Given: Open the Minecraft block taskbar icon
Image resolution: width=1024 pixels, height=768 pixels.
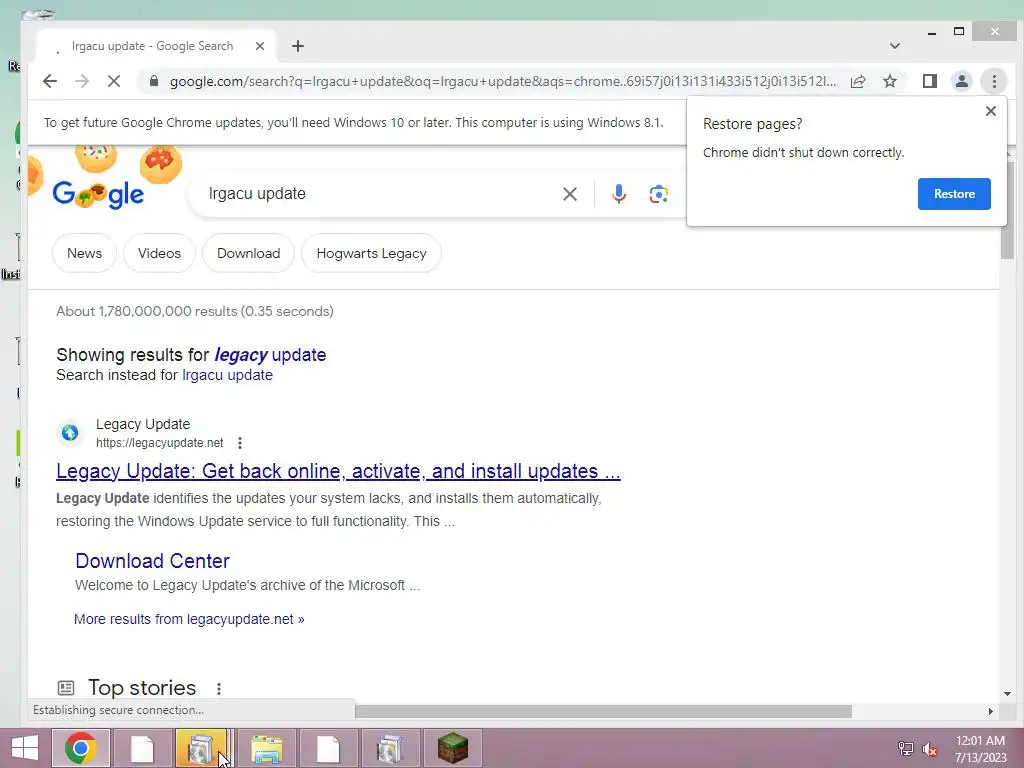Looking at the screenshot, I should pos(453,748).
